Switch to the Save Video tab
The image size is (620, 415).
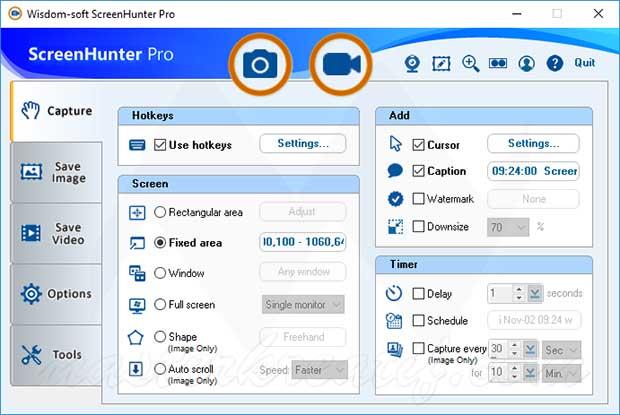(x=56, y=233)
